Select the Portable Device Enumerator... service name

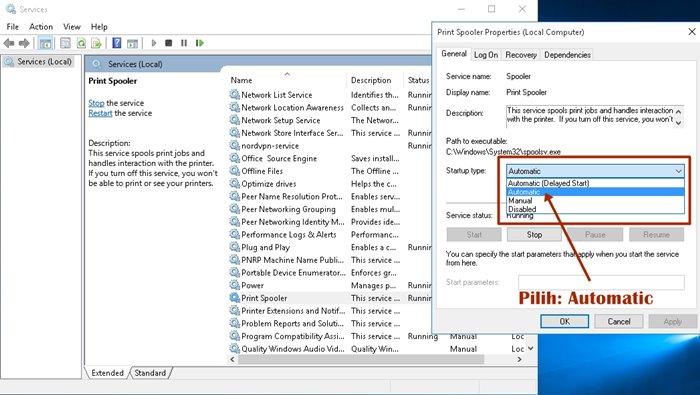click(x=293, y=272)
